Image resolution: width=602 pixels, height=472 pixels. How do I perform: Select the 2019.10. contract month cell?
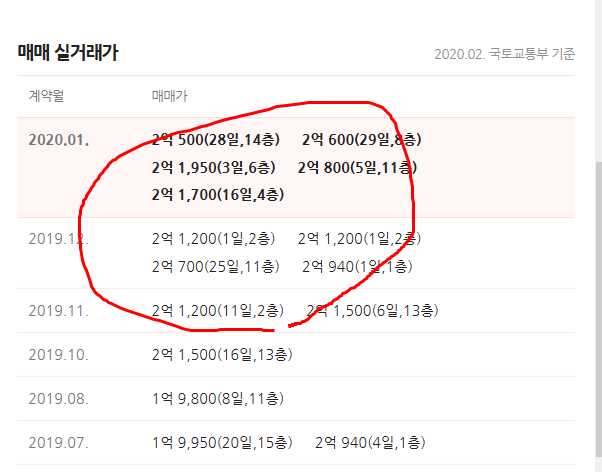click(59, 355)
